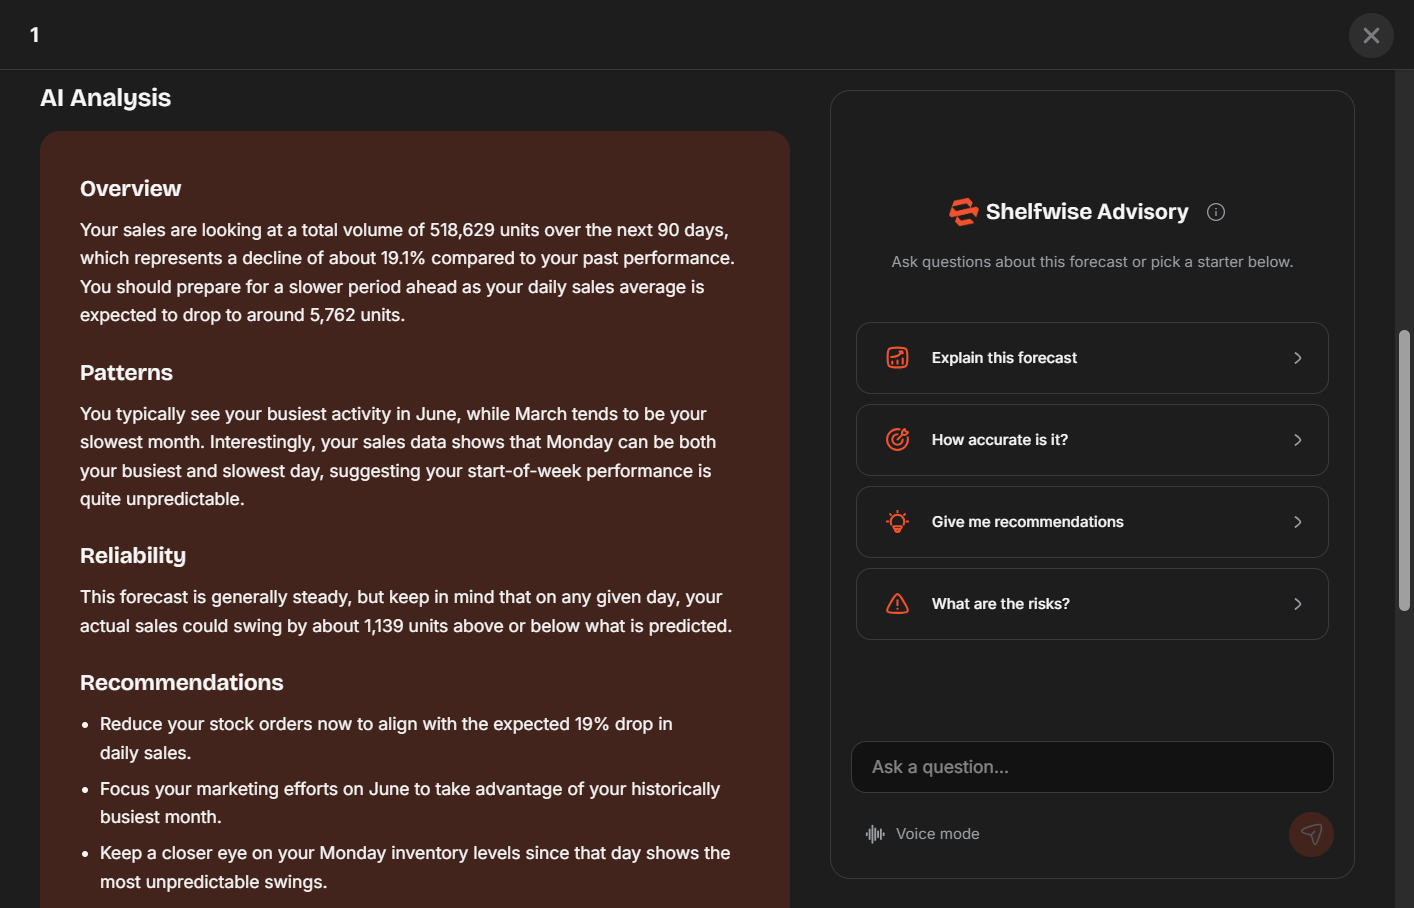Click the target icon on How accurate is it?
This screenshot has width=1414, height=908.
point(898,440)
